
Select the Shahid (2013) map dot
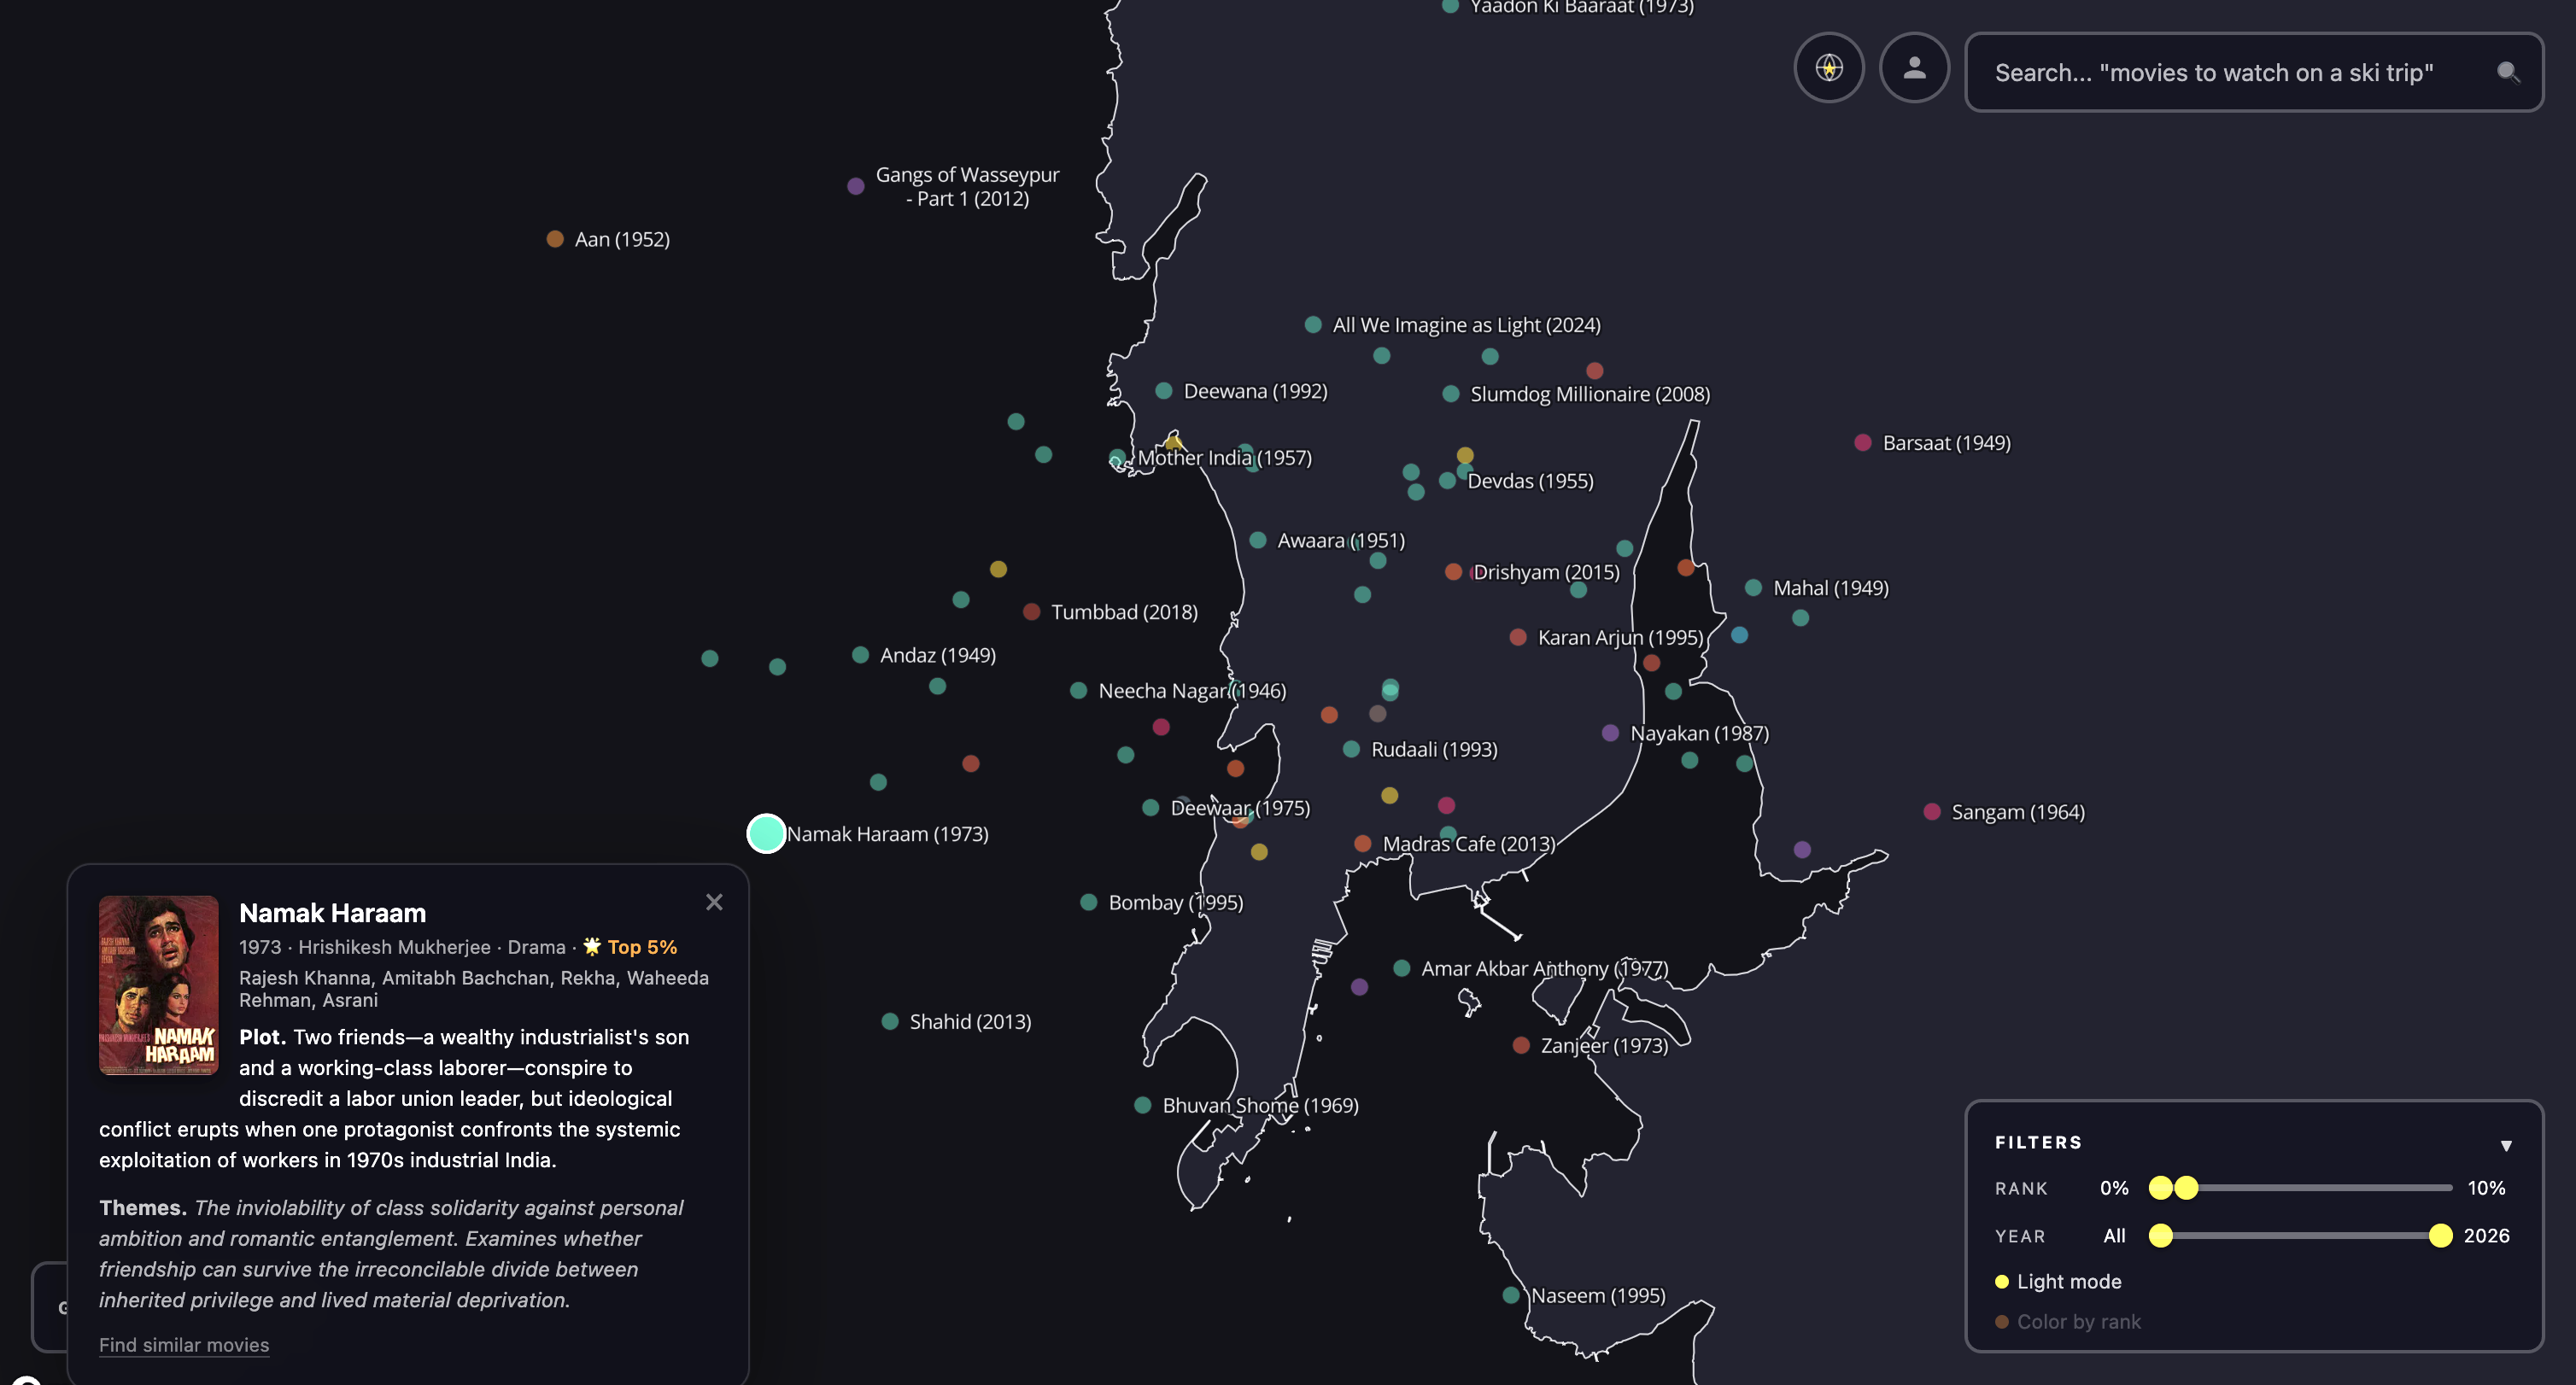click(x=889, y=1021)
